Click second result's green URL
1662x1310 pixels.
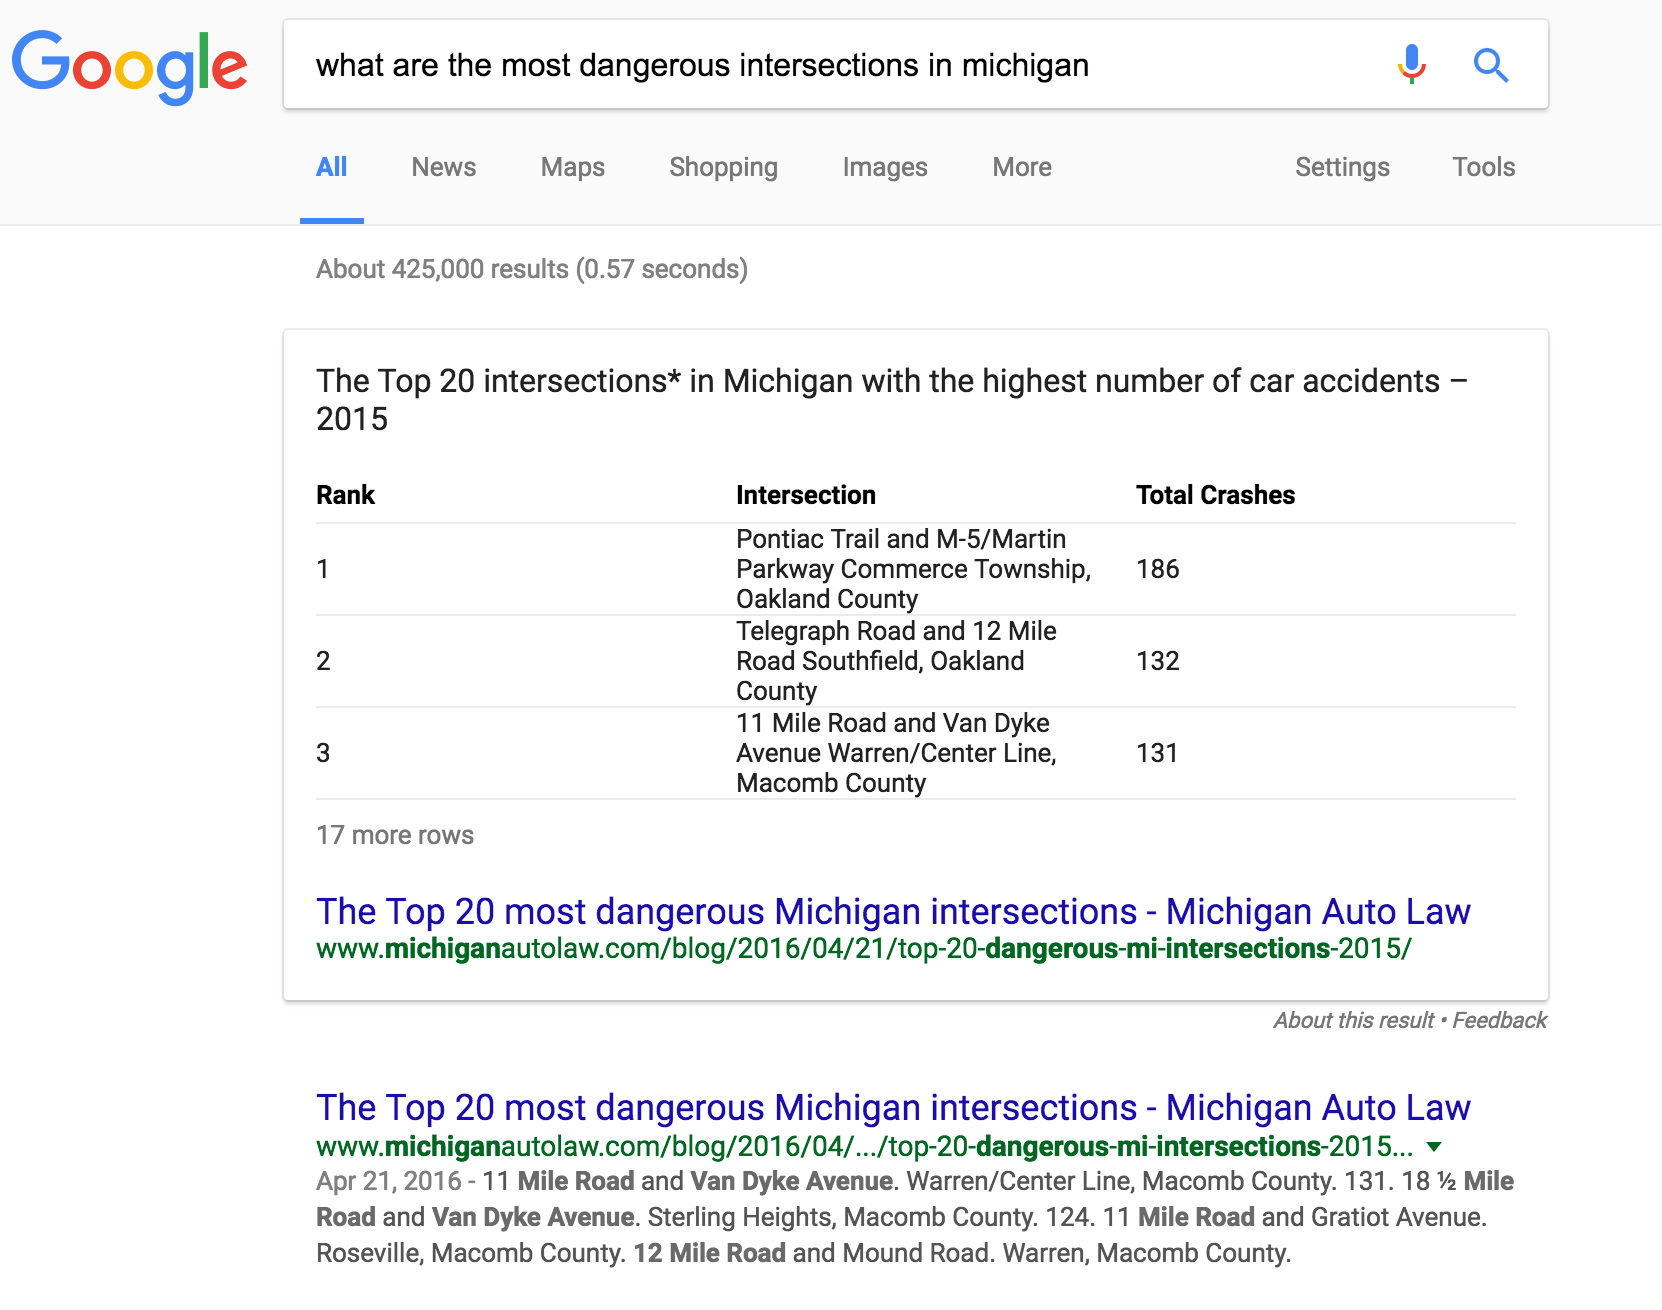(x=864, y=1146)
